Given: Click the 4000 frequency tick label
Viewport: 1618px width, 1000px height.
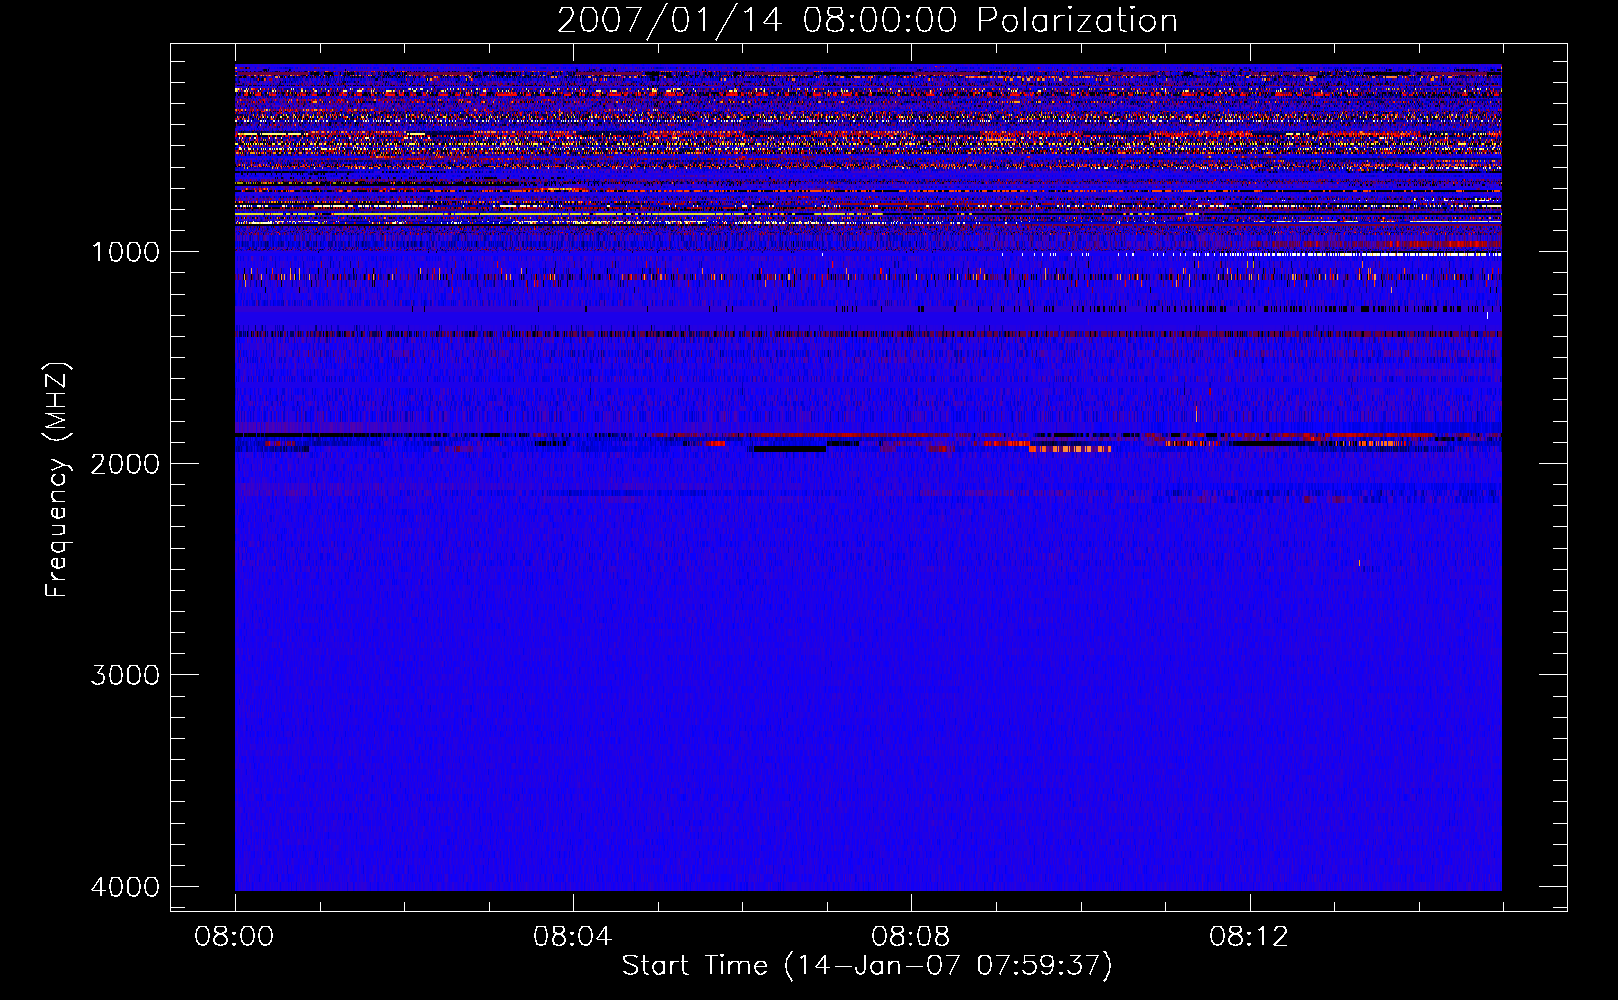Looking at the screenshot, I should (x=125, y=887).
